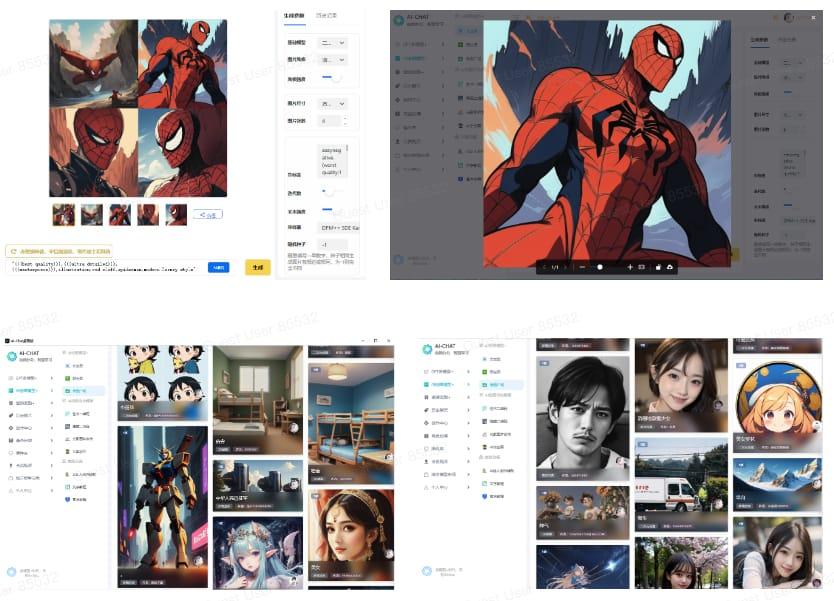
Task: Click the '1/1' page counter in viewer toolbar
Action: (x=555, y=267)
